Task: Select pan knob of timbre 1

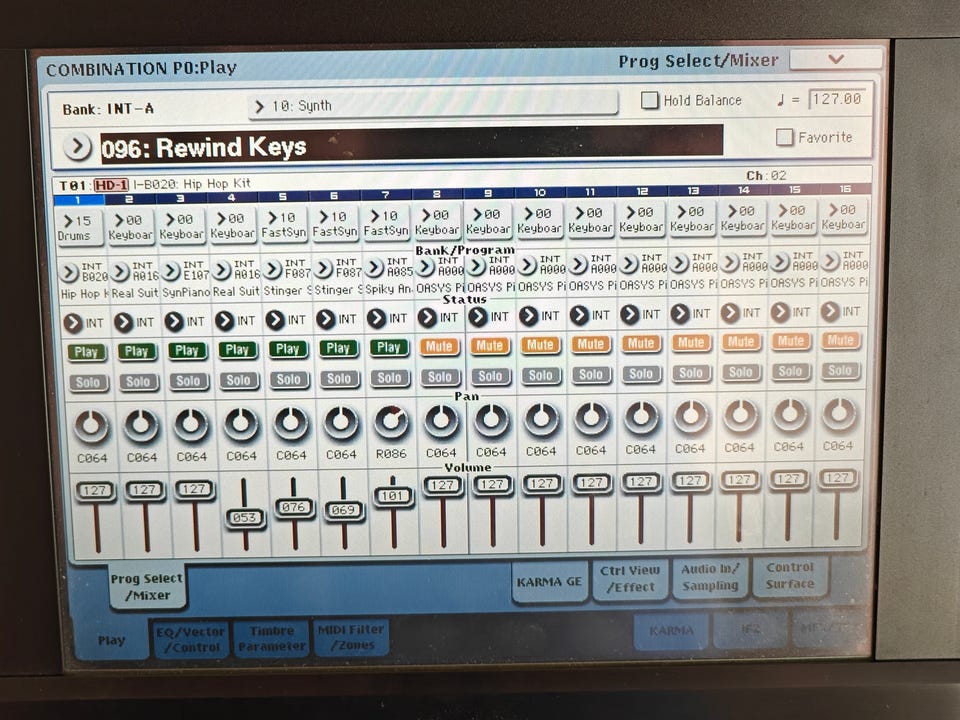Action: point(91,426)
